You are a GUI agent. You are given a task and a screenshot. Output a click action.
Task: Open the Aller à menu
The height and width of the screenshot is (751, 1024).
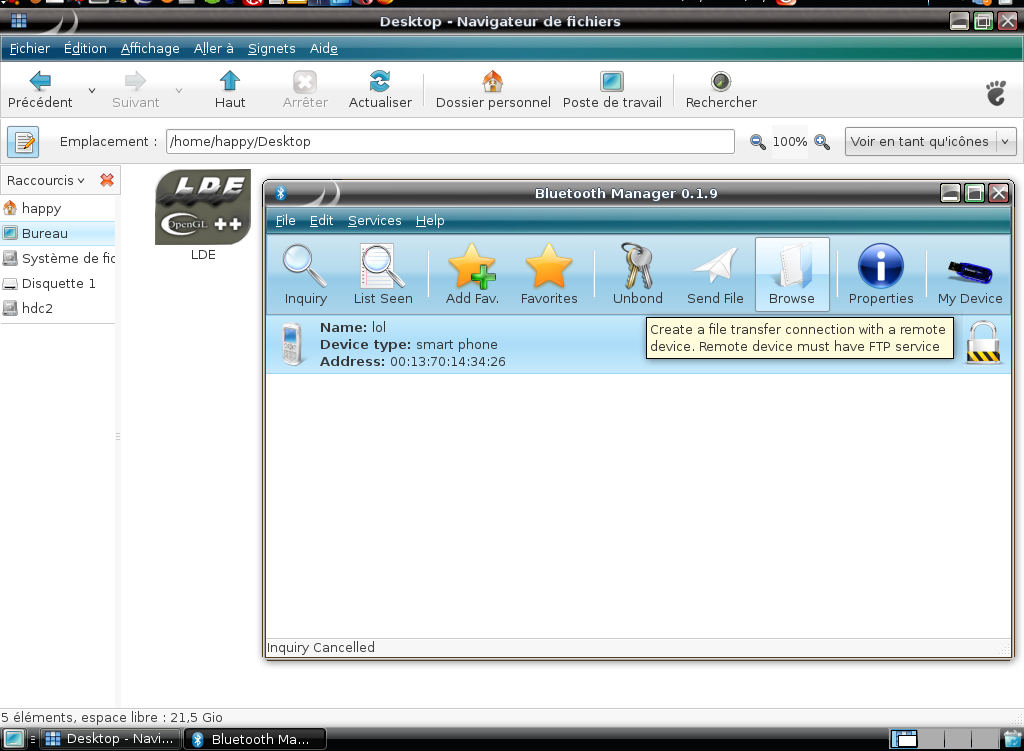tap(214, 48)
